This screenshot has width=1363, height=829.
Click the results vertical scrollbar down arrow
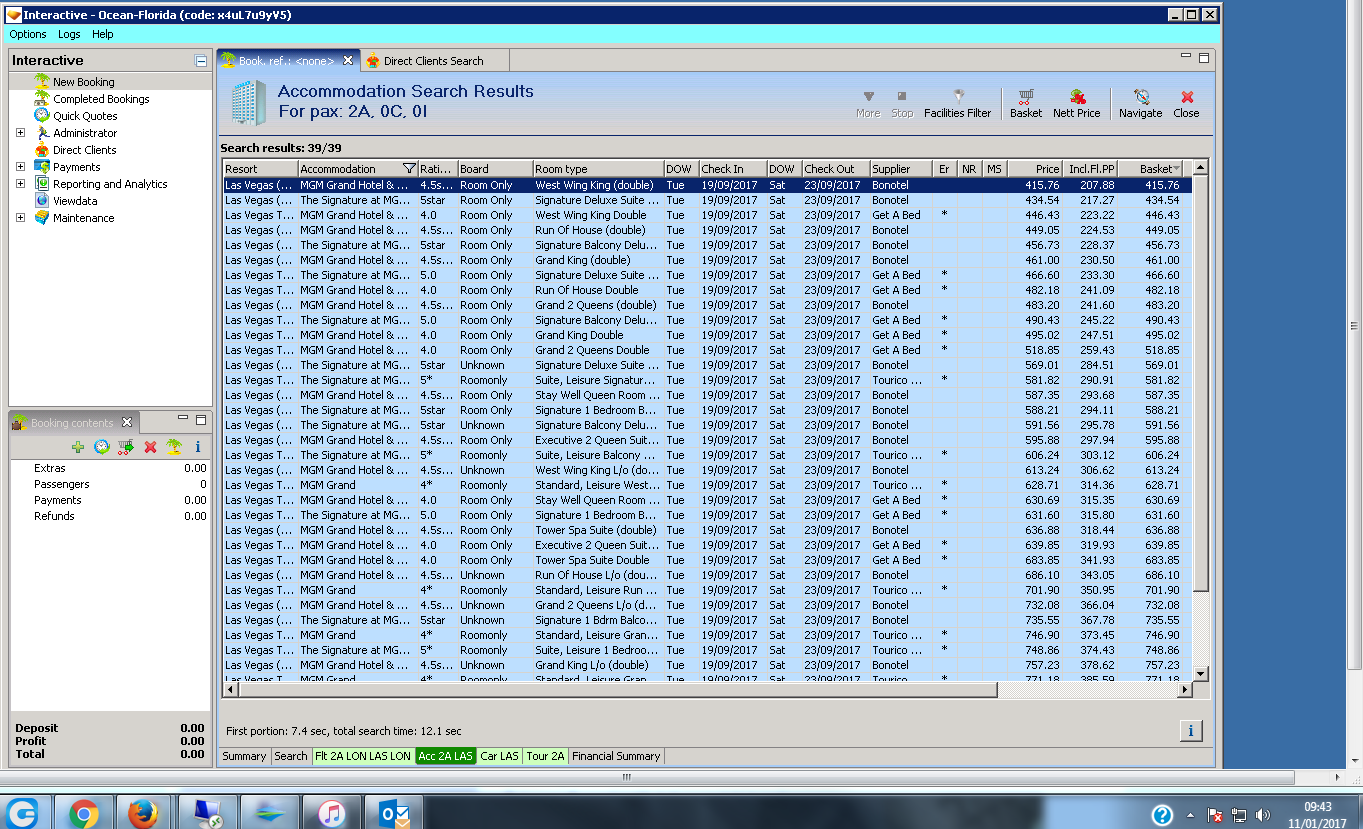point(1201,673)
